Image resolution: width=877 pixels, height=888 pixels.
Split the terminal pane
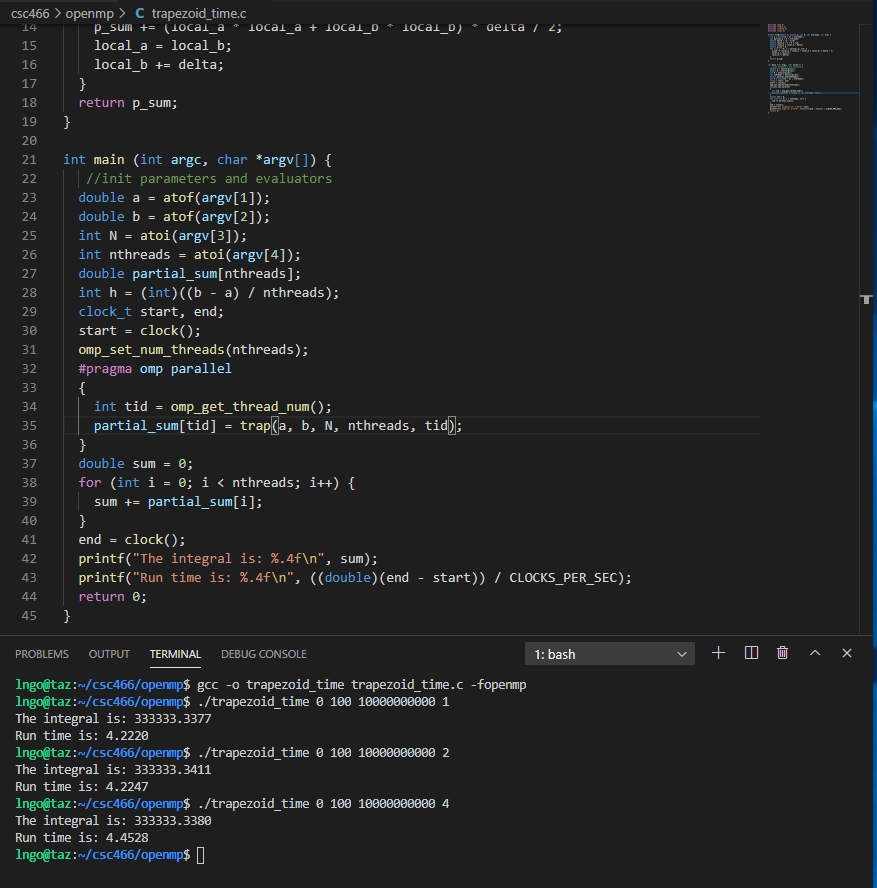[x=752, y=653]
